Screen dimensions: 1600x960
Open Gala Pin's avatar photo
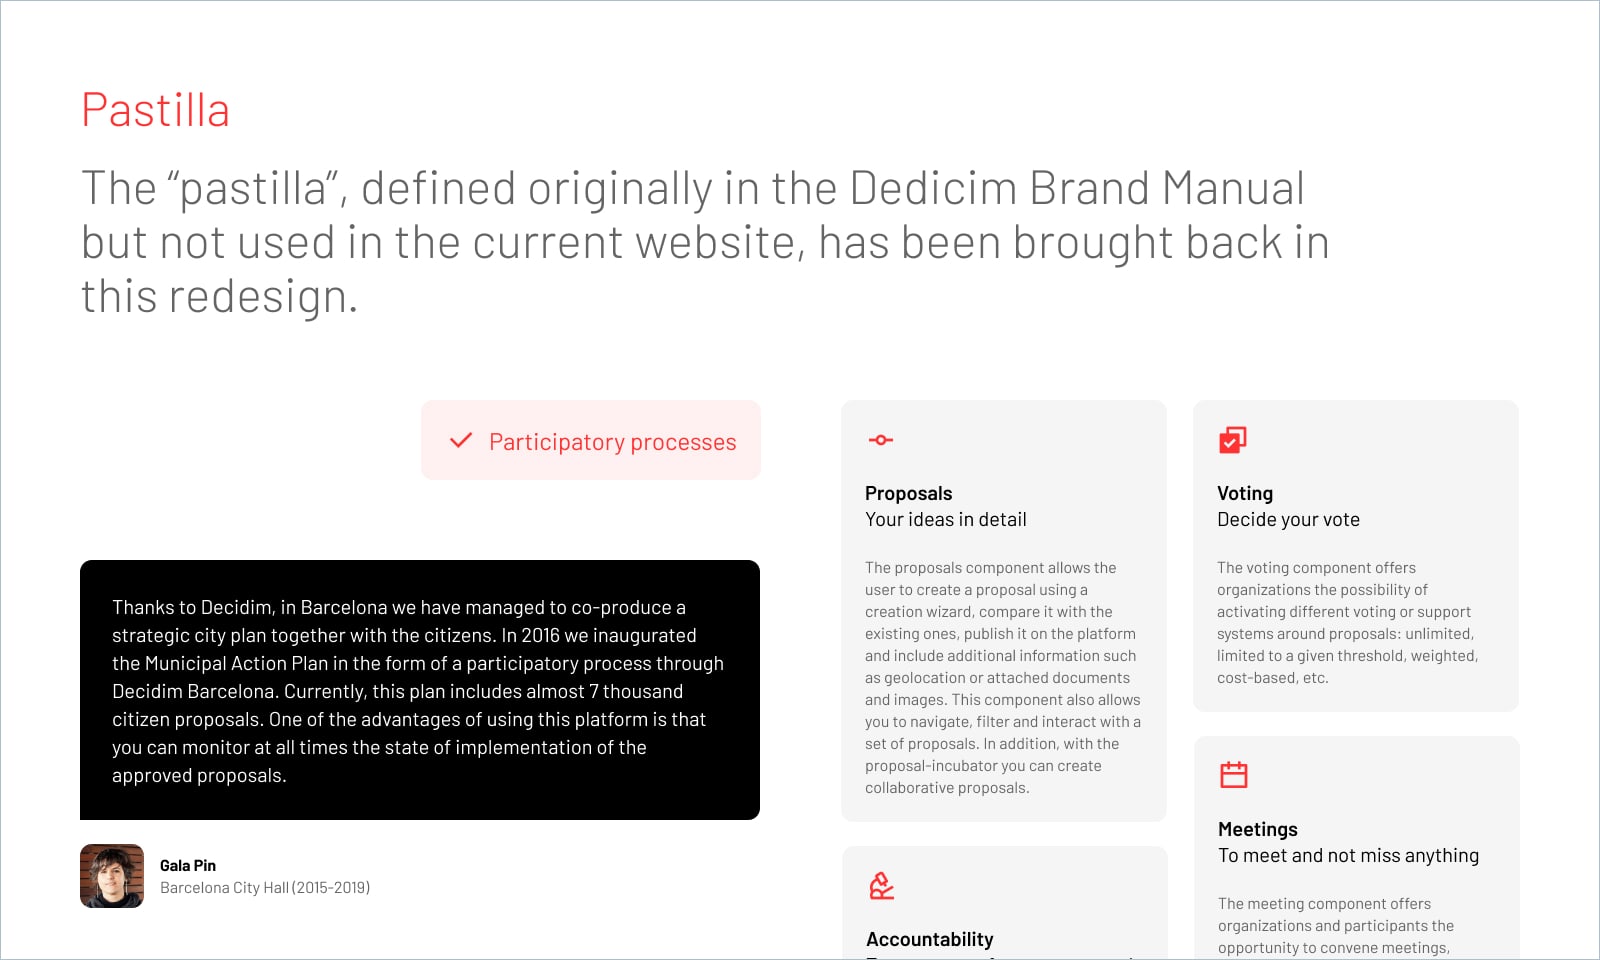click(x=112, y=876)
